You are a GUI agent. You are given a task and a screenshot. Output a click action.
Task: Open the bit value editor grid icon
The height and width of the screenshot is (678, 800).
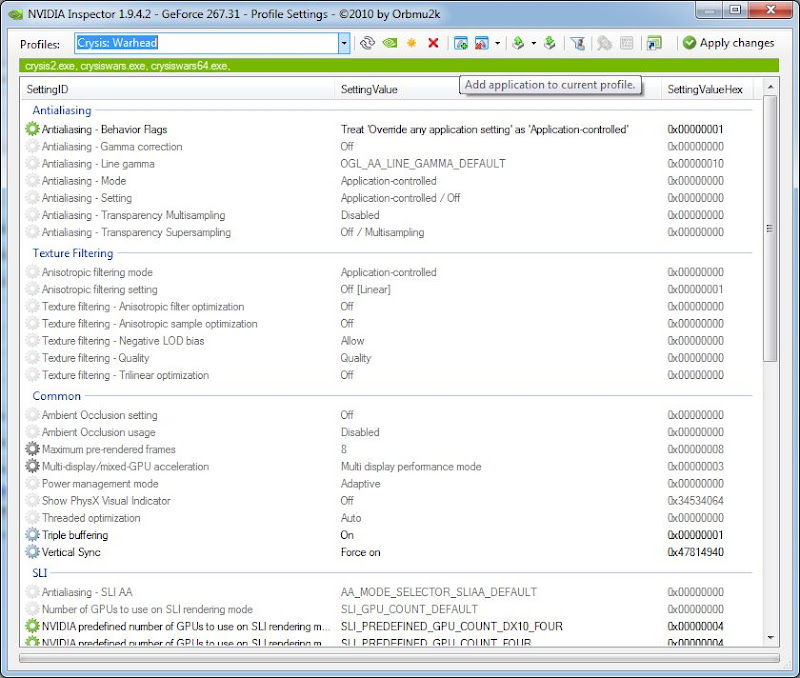pos(627,43)
